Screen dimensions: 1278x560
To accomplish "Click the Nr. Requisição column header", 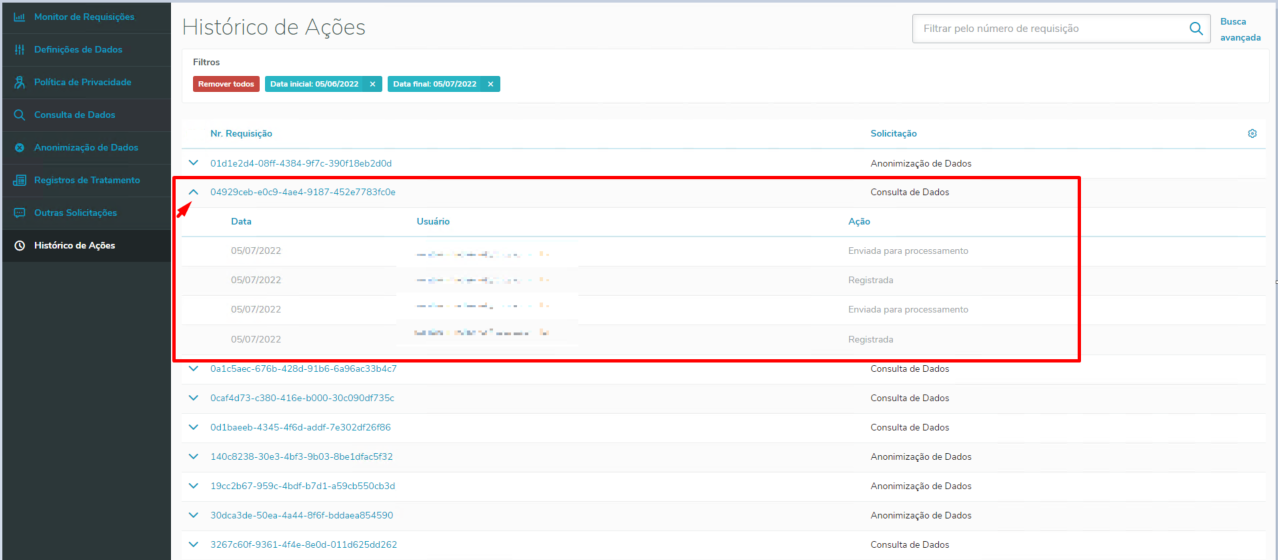I will coord(241,134).
